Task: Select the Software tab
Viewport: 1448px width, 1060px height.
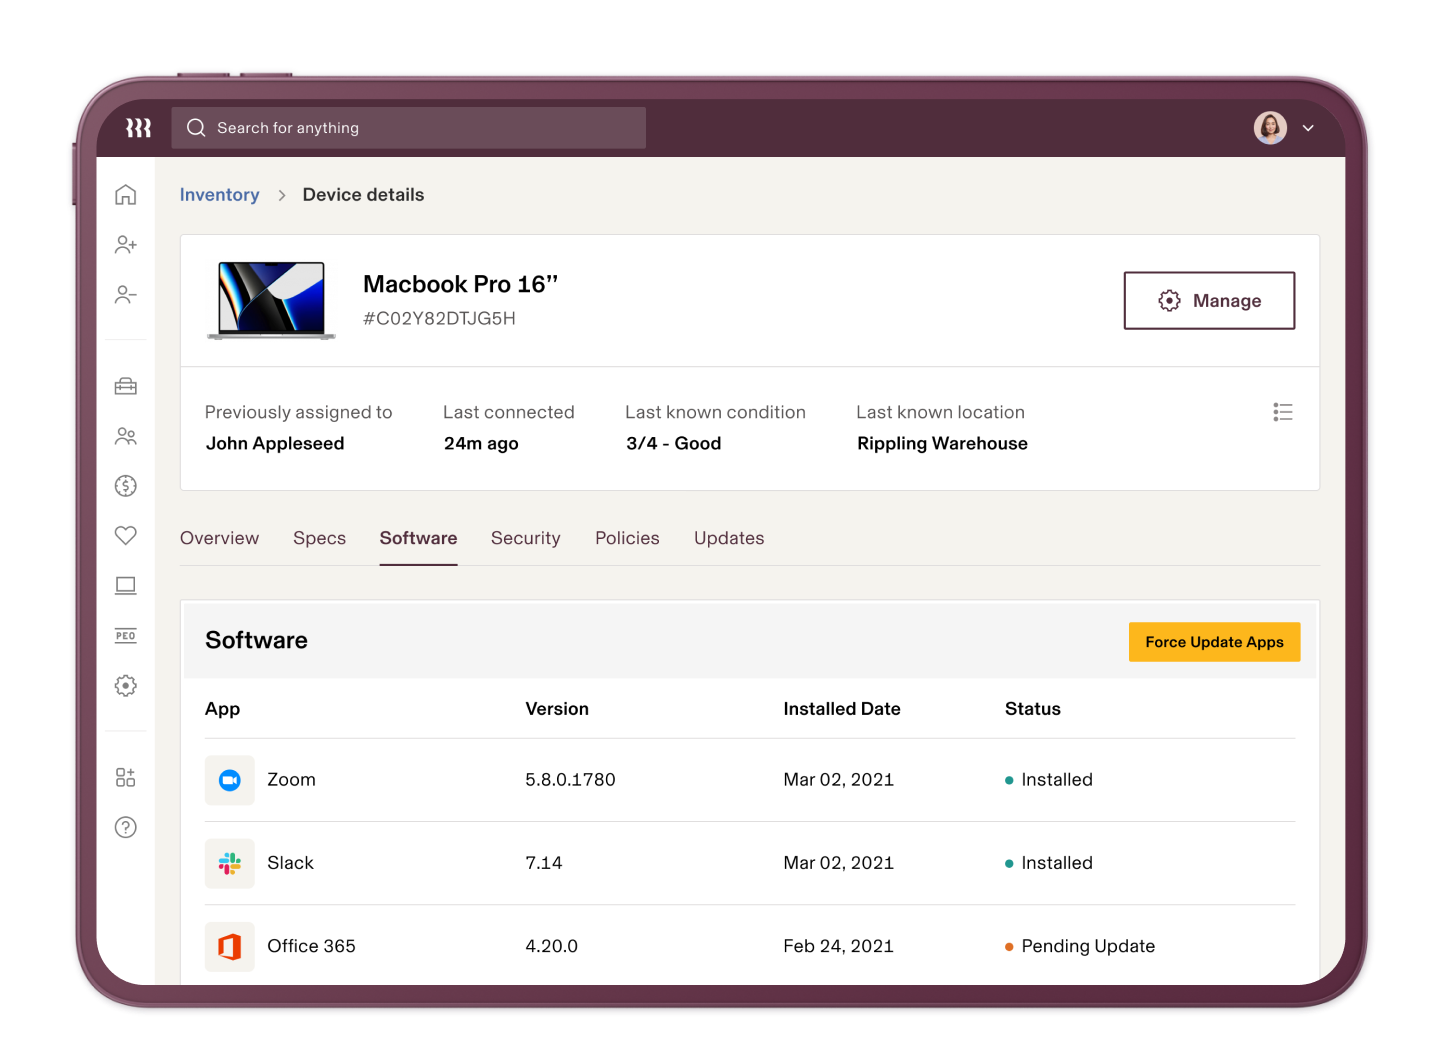Action: click(418, 538)
